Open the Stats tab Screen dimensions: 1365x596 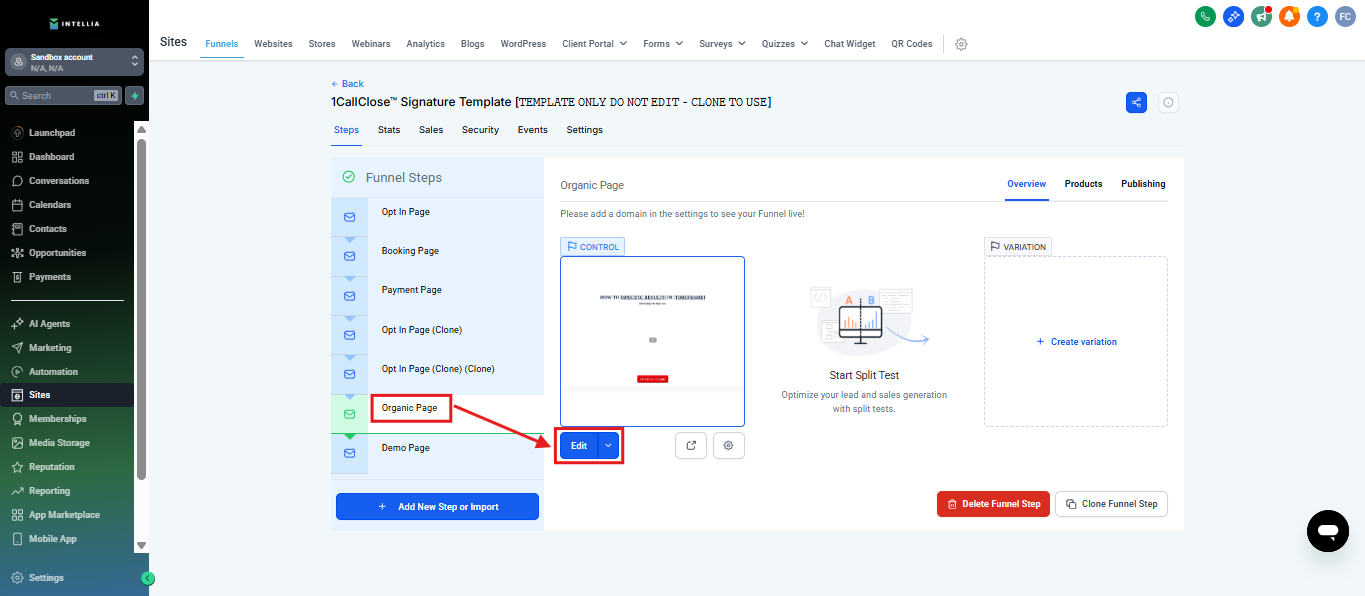point(389,130)
